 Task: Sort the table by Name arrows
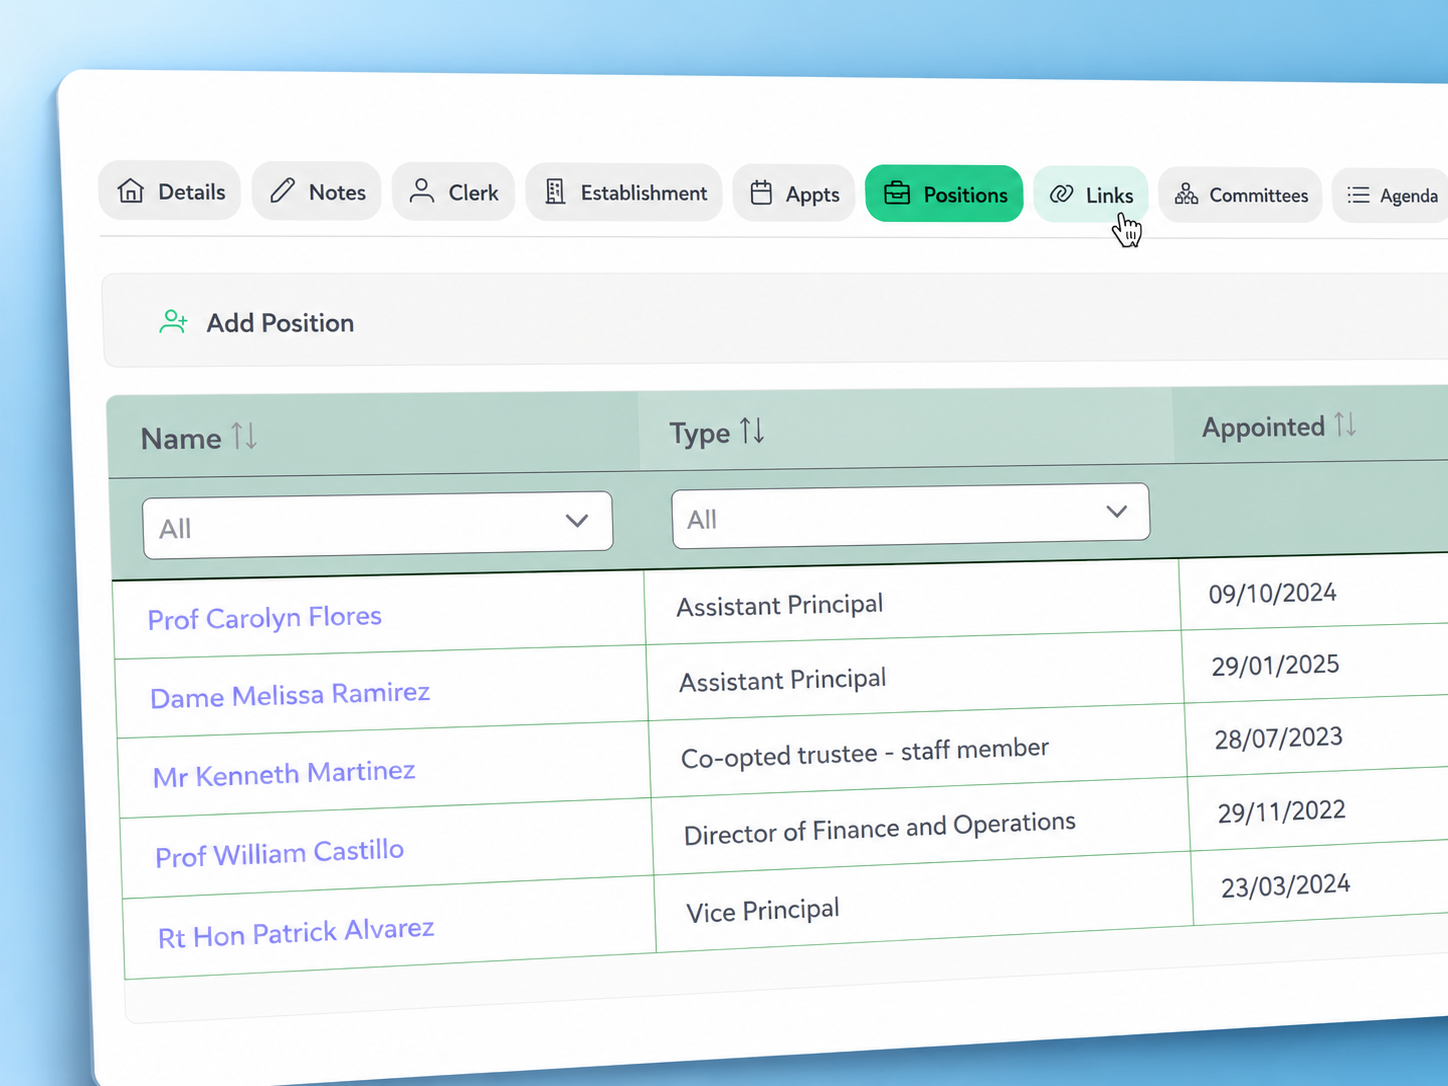244,436
